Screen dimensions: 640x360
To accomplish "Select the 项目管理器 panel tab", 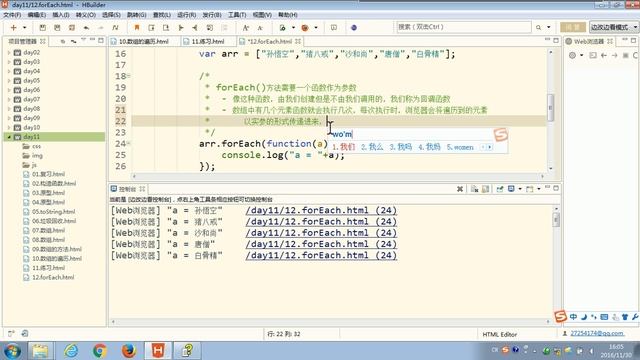I will pos(22,41).
